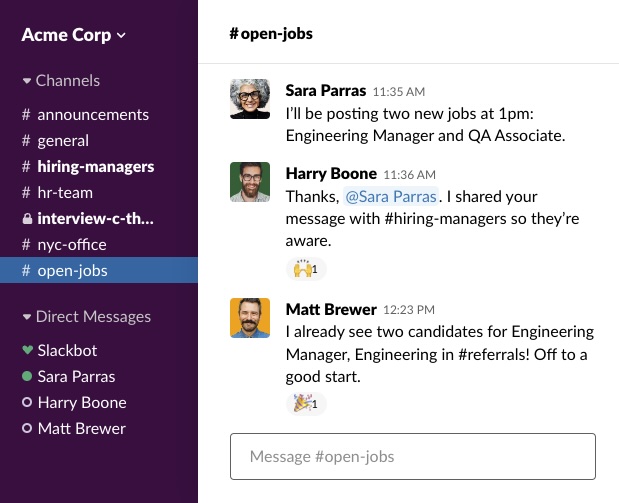Open Matt Brewer direct message
The image size is (619, 503).
click(x=81, y=429)
